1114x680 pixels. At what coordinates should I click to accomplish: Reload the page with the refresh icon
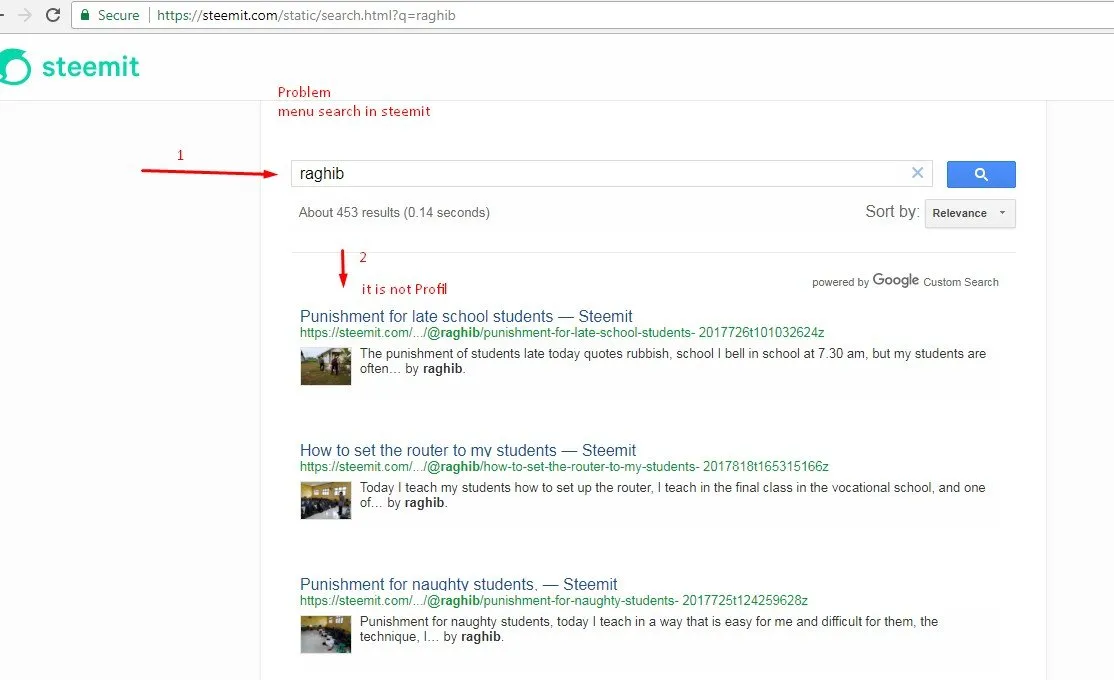pos(53,15)
